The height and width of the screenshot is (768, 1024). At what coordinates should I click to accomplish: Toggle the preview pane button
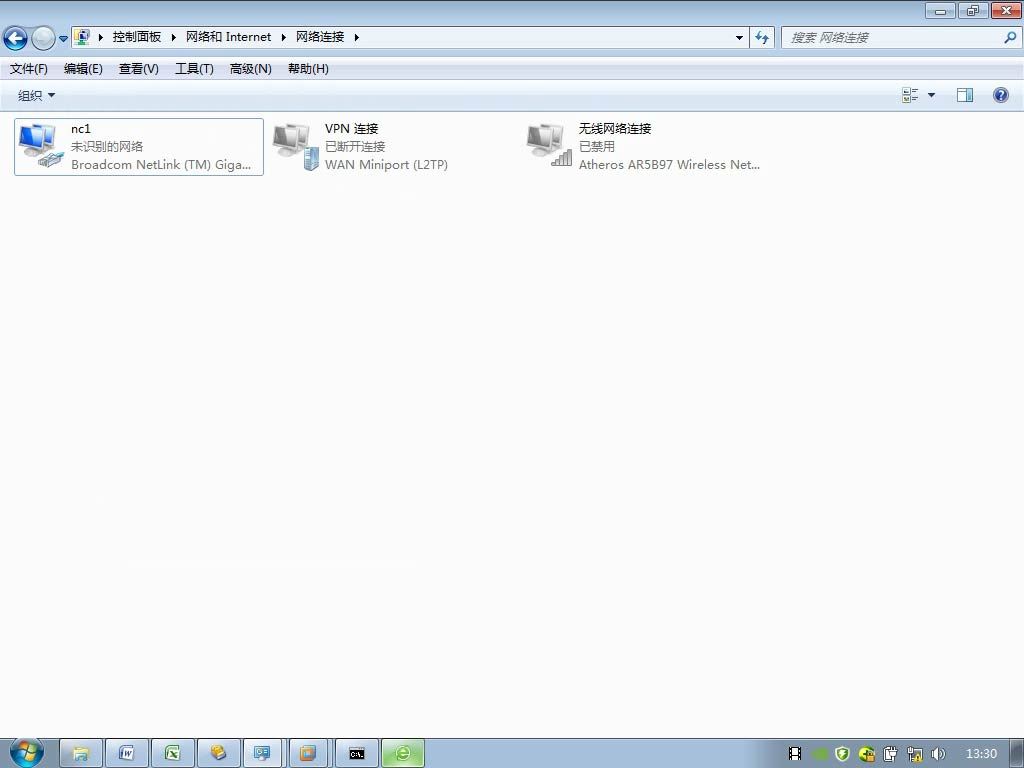pos(965,95)
